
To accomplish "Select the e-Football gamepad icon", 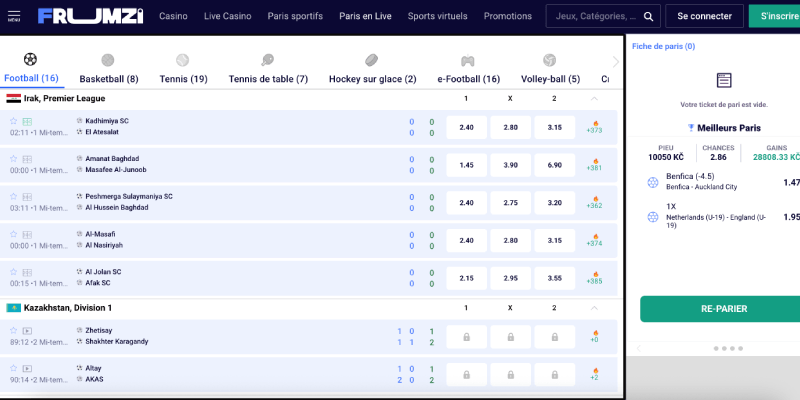I will click(x=468, y=61).
